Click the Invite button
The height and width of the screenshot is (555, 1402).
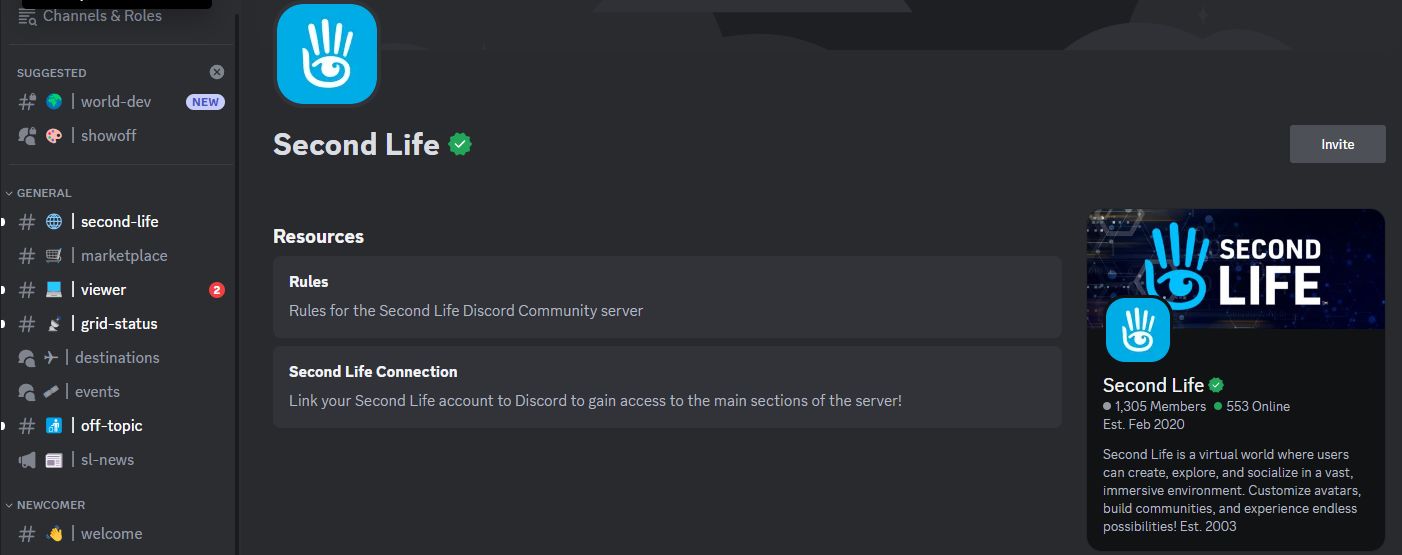(1337, 144)
